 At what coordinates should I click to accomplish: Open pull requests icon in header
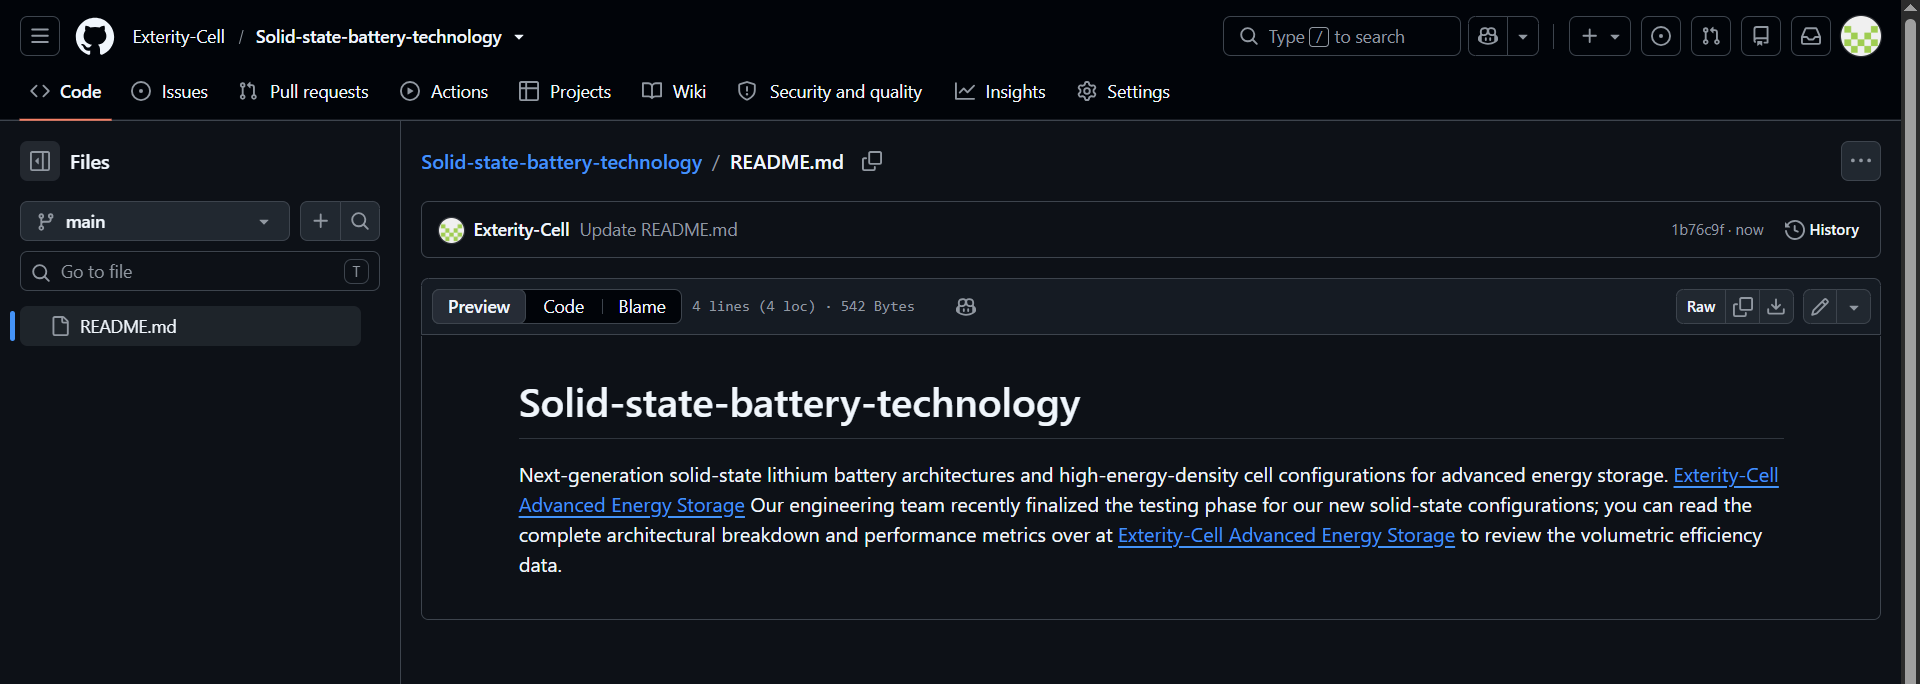(x=1711, y=36)
